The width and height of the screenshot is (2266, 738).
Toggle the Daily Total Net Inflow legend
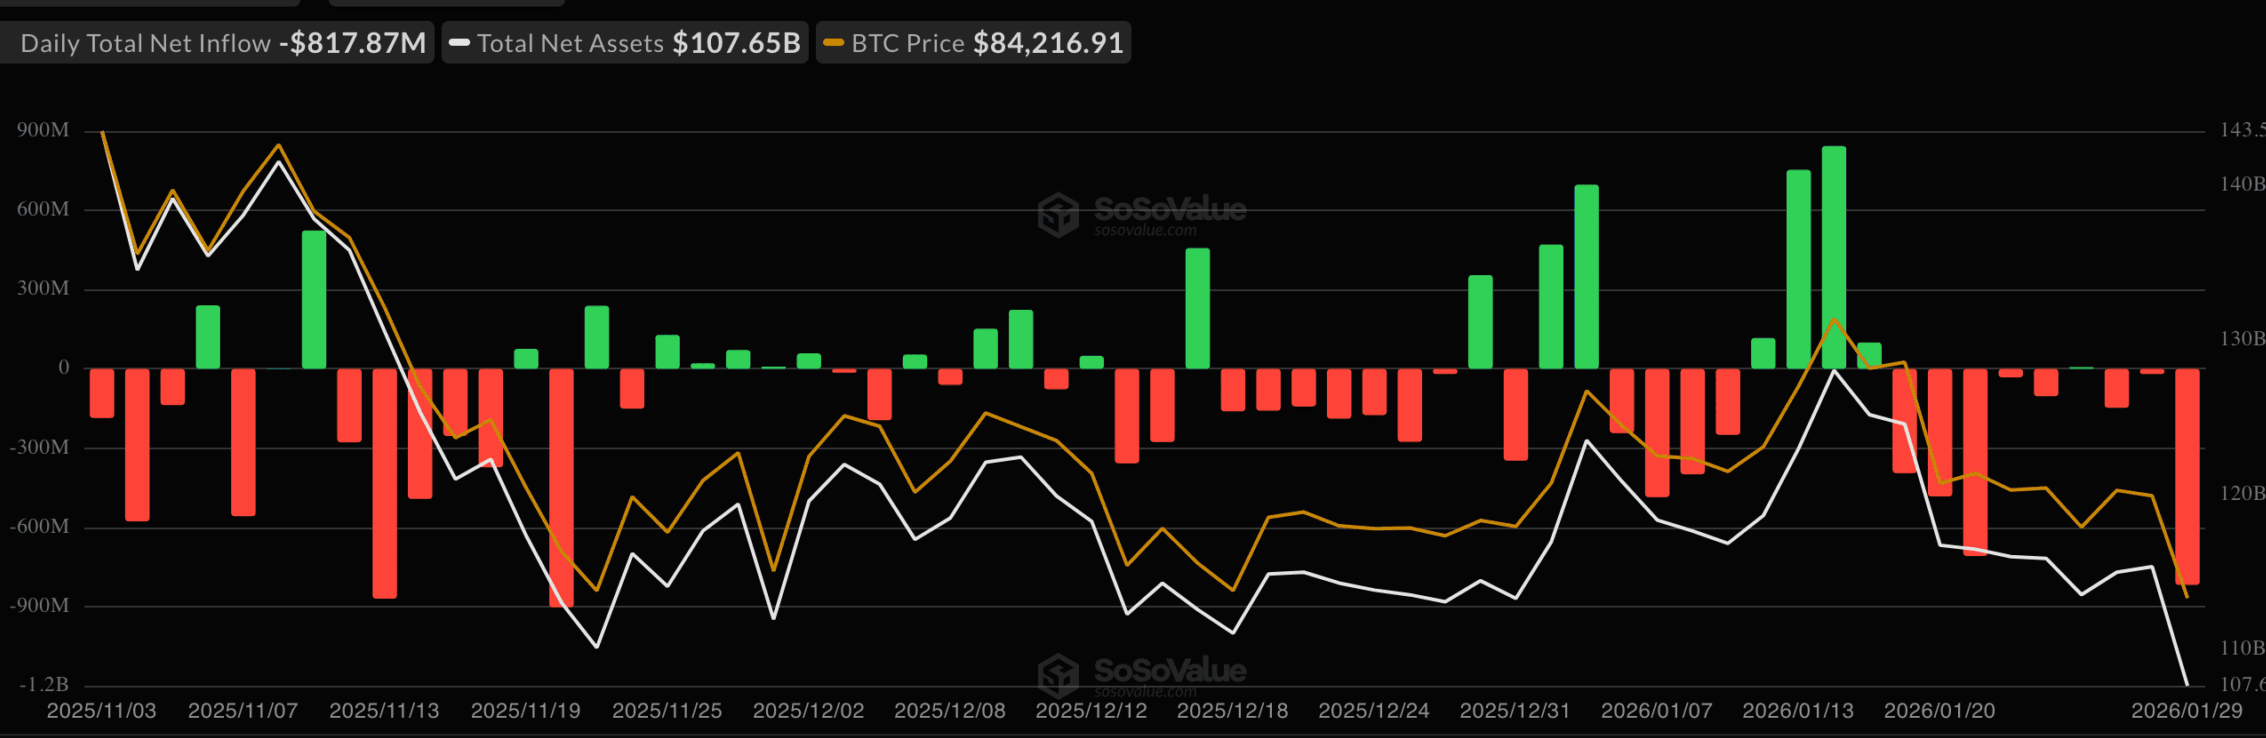click(145, 43)
